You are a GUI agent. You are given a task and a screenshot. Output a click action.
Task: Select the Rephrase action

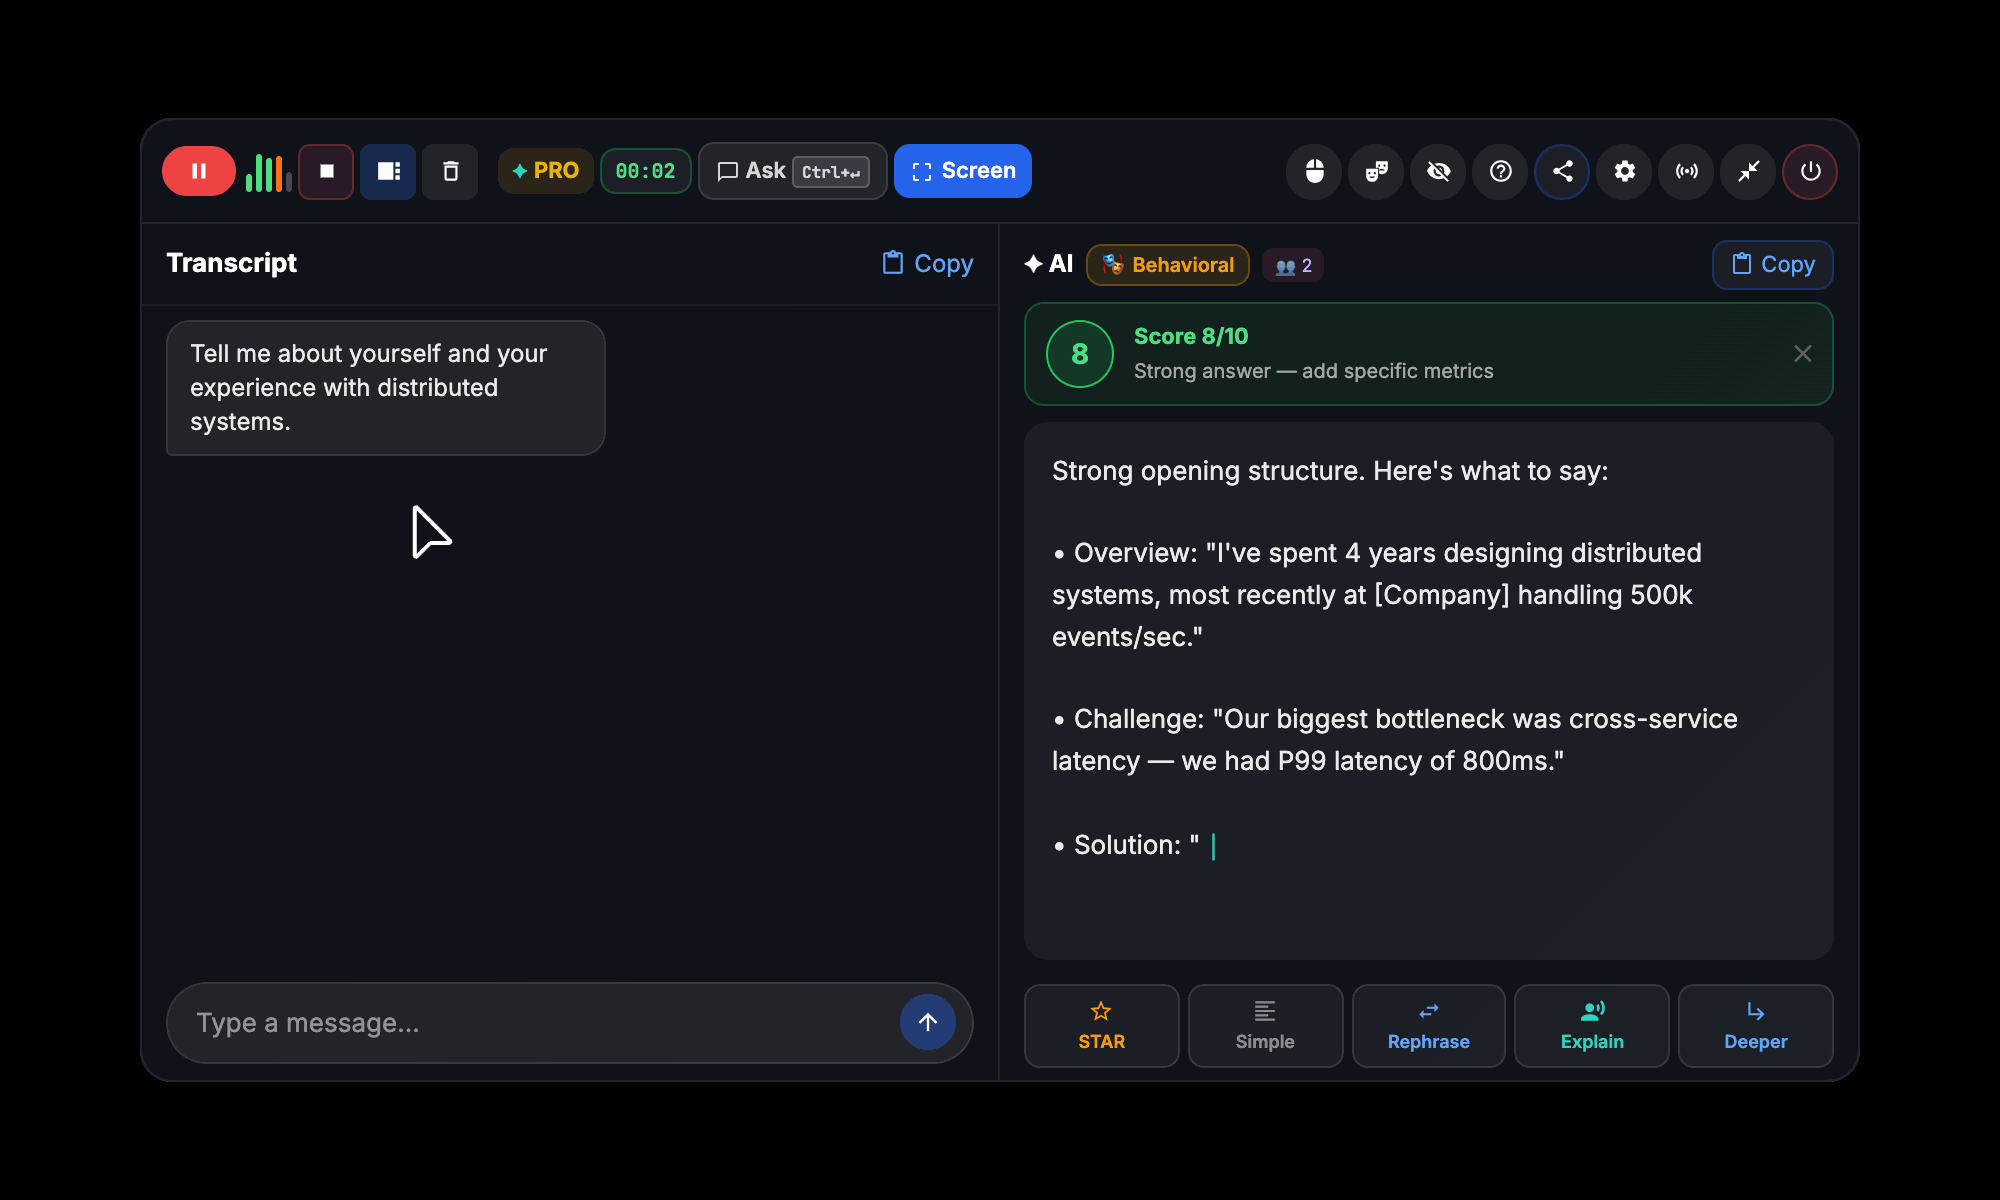point(1429,1026)
